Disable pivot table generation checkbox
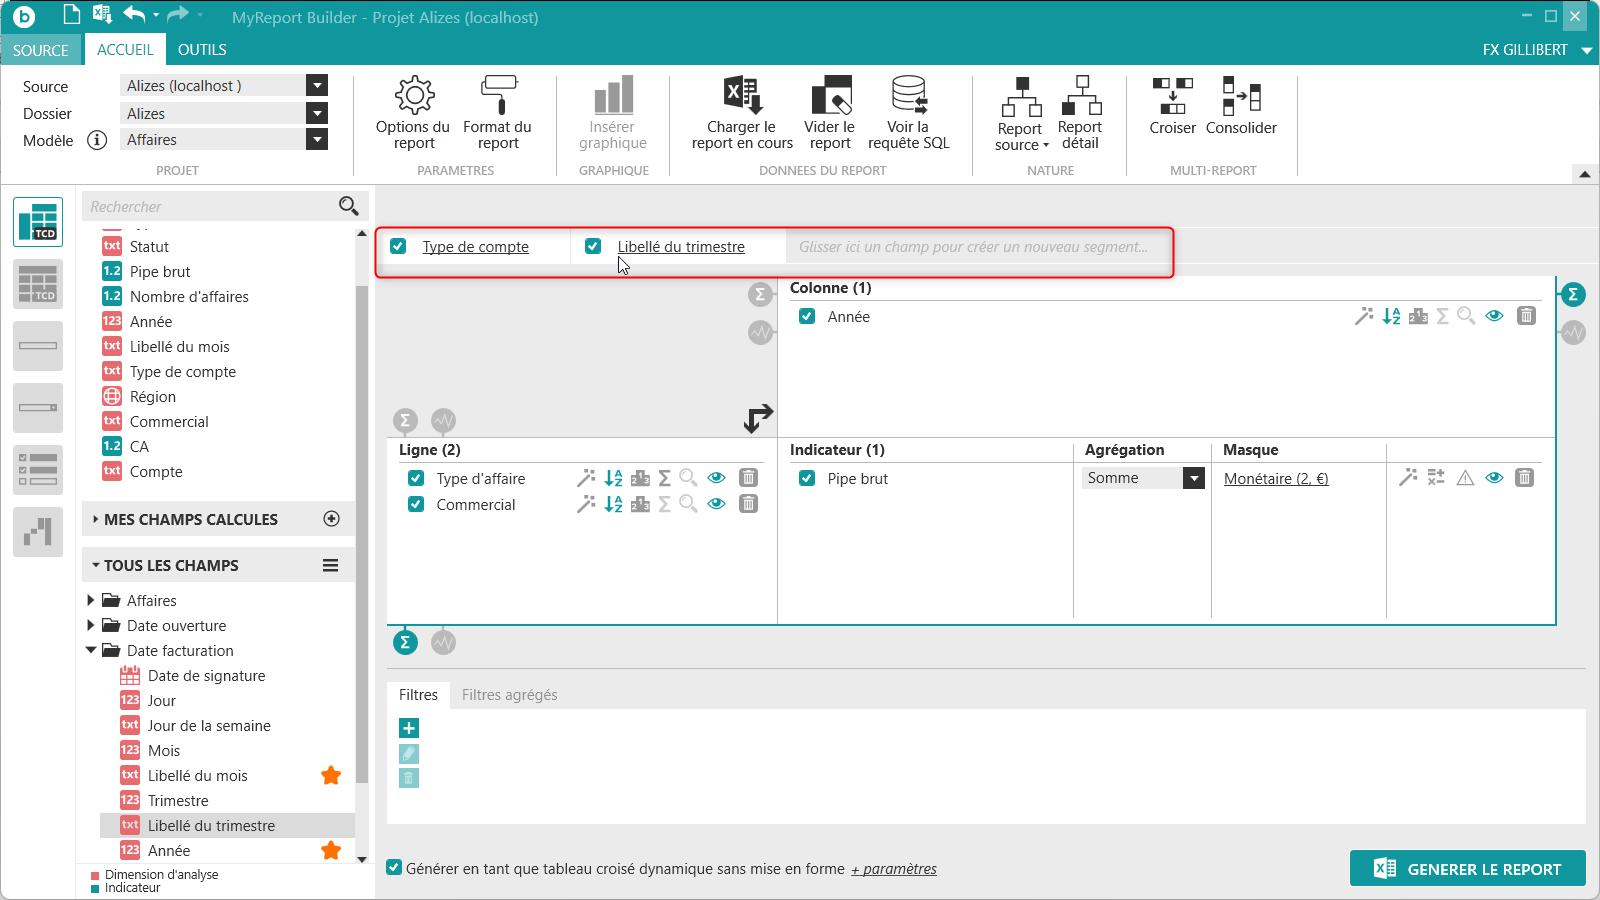The image size is (1600, 900). 395,868
